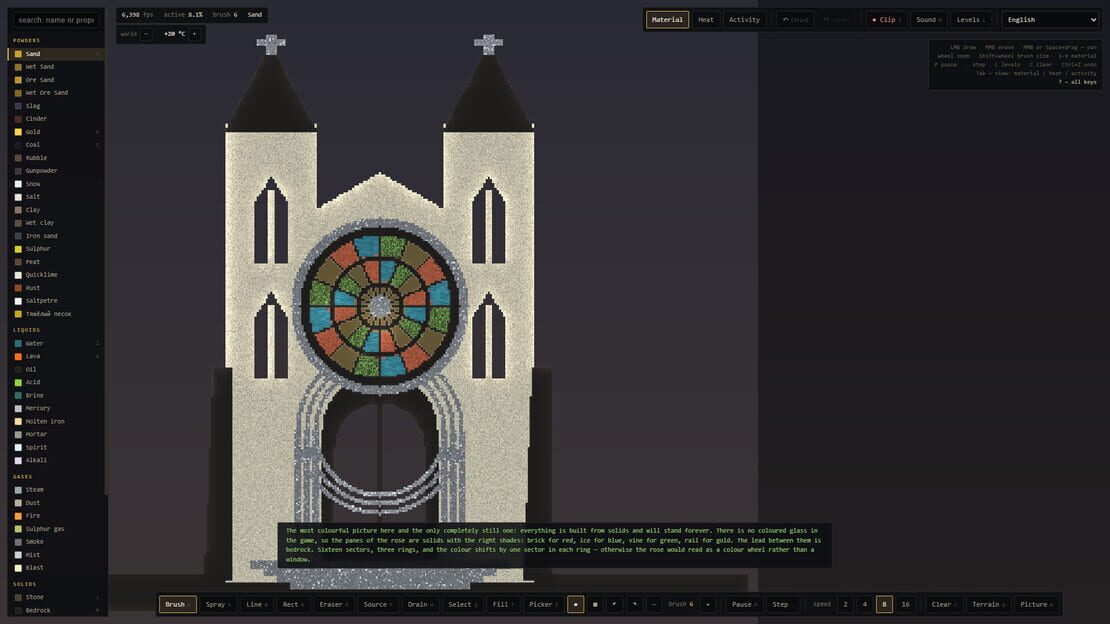This screenshot has width=1110, height=624.
Task: Set simulation speed to 16
Action: coord(905,604)
